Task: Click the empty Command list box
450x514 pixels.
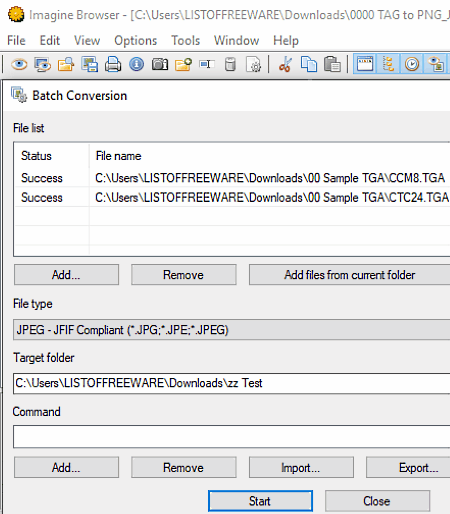Action: 231,436
